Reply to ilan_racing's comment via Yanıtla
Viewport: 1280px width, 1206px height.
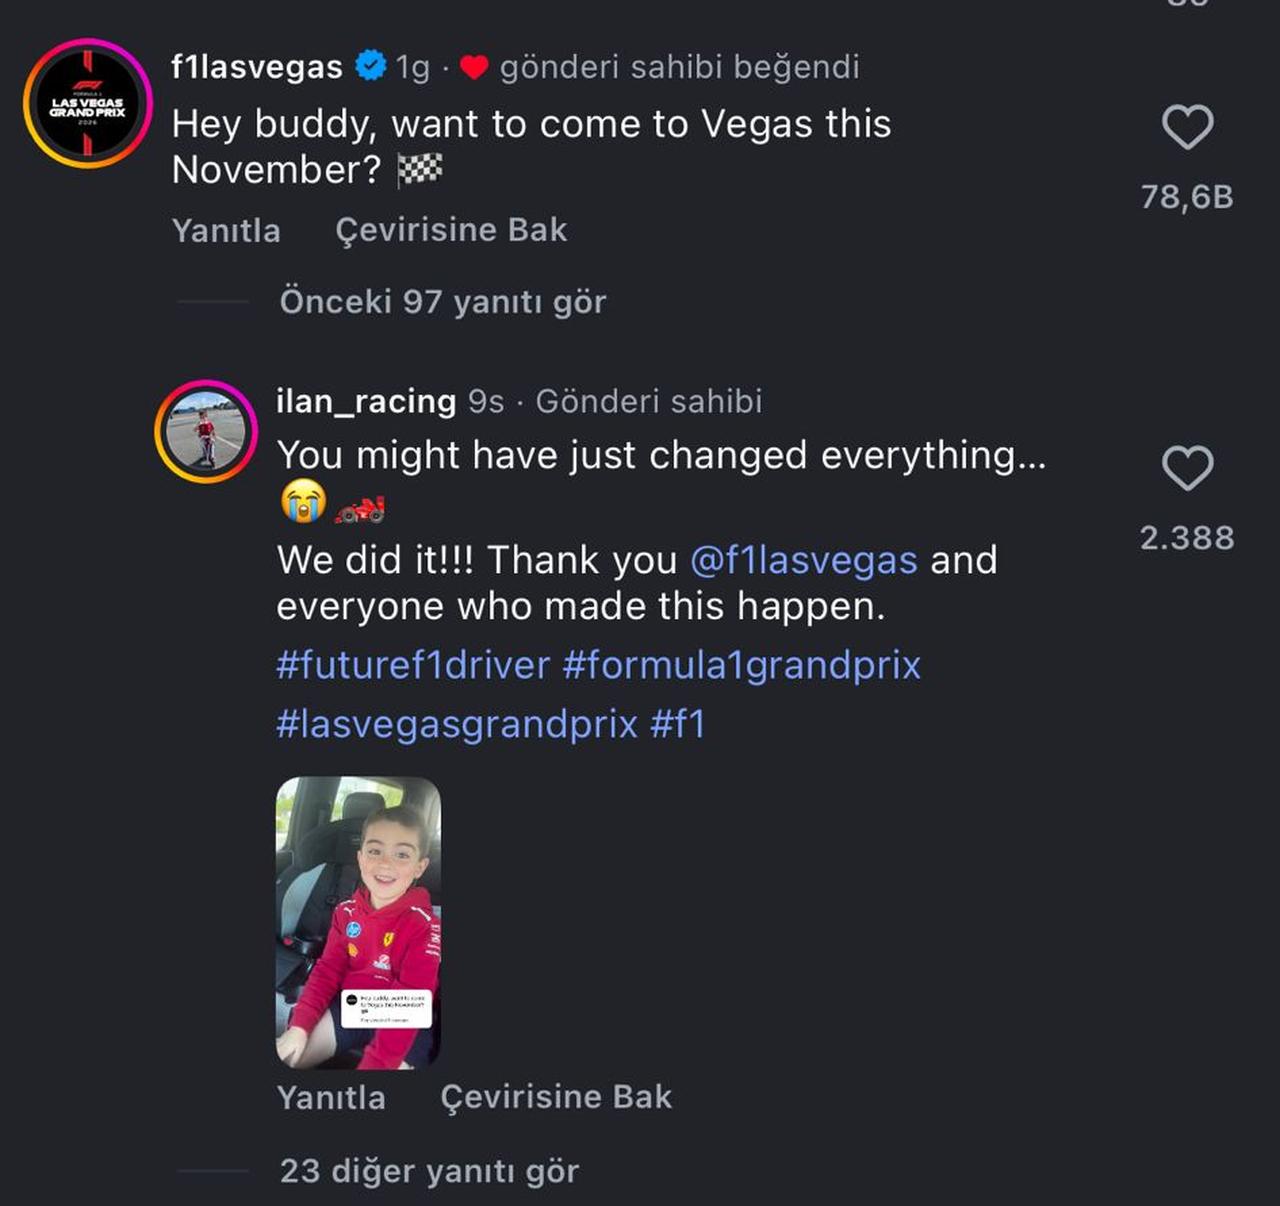[x=331, y=1097]
